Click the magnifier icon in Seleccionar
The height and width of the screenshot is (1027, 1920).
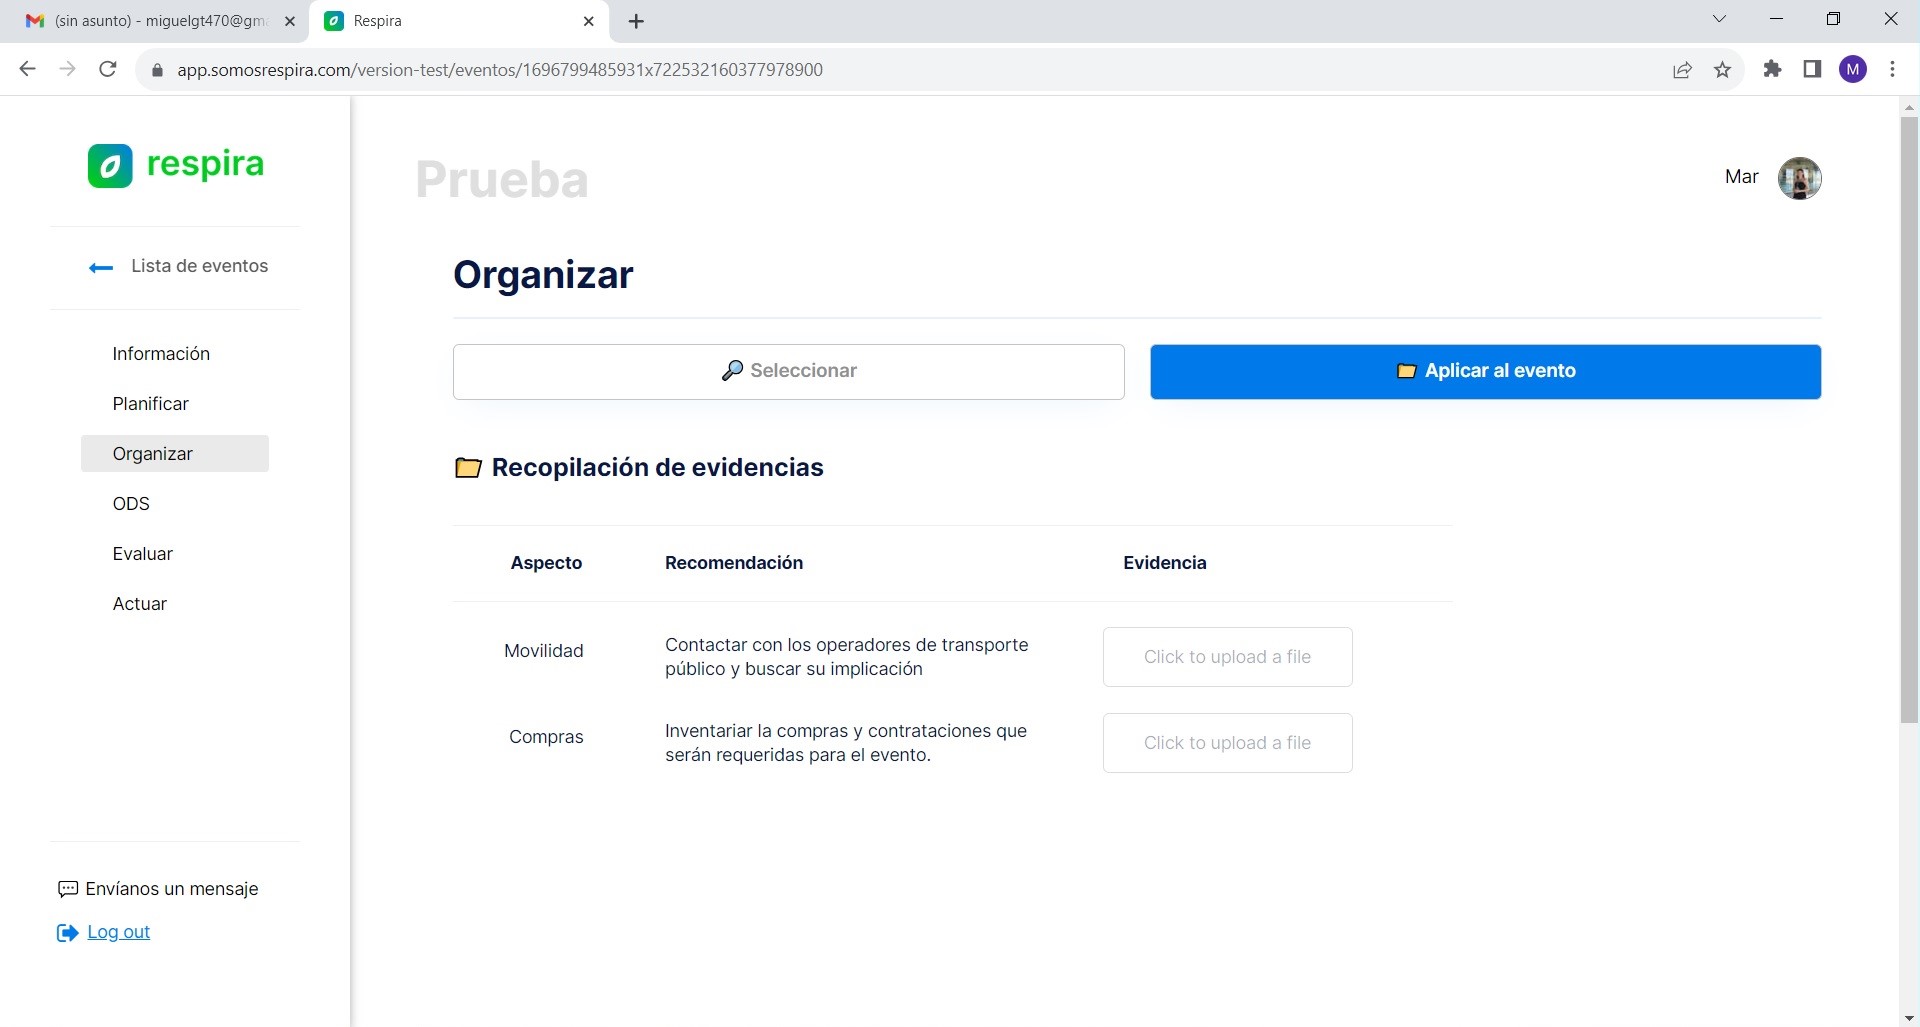coord(732,371)
